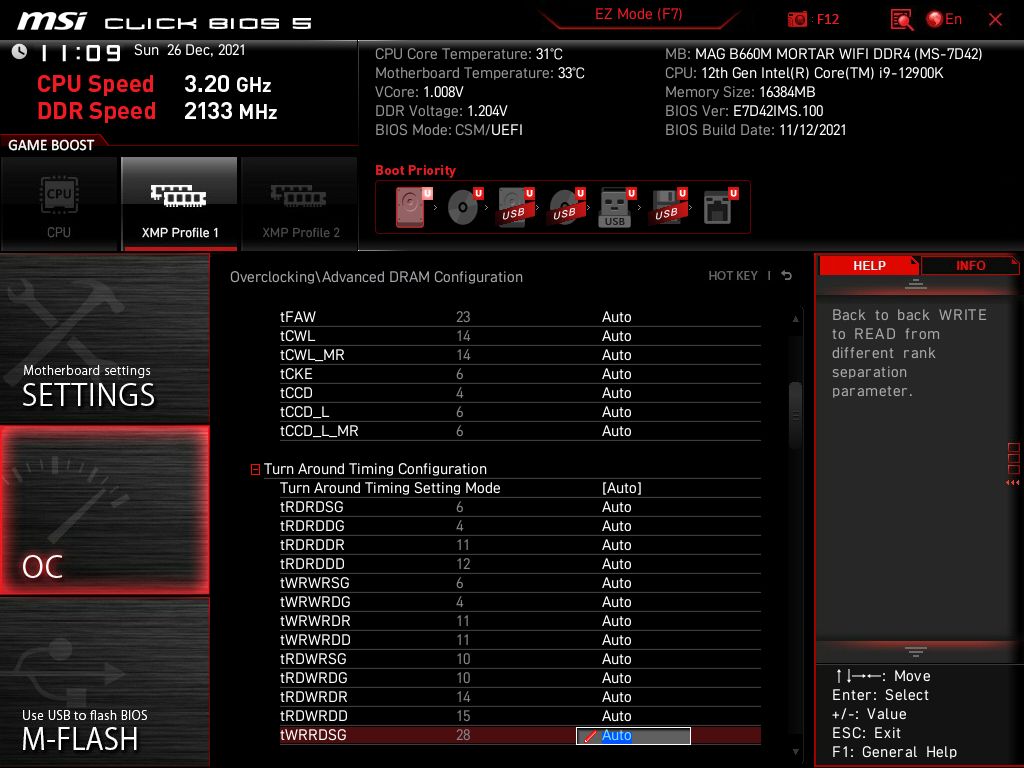
Task: Select the USB key boot device icon
Action: (616, 206)
